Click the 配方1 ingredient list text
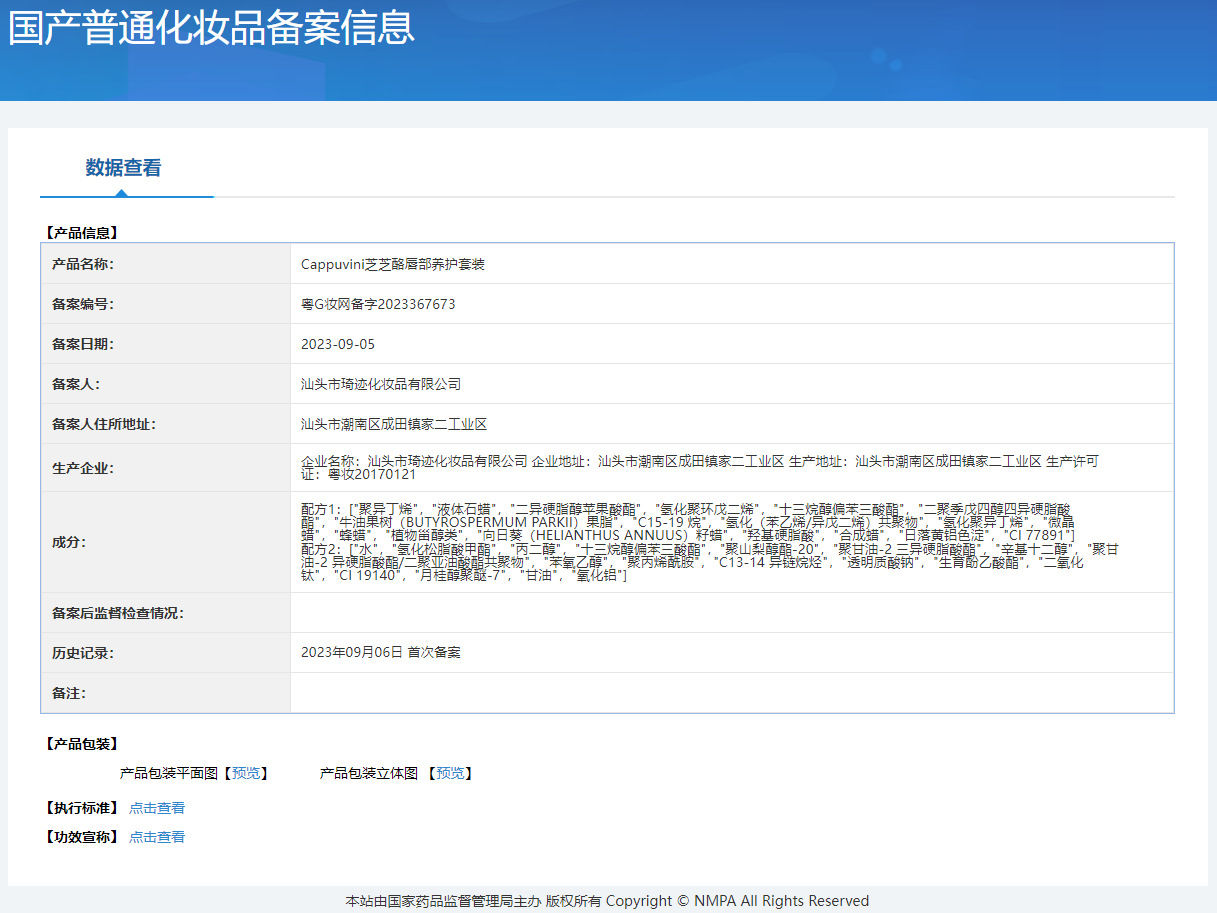 pos(688,522)
